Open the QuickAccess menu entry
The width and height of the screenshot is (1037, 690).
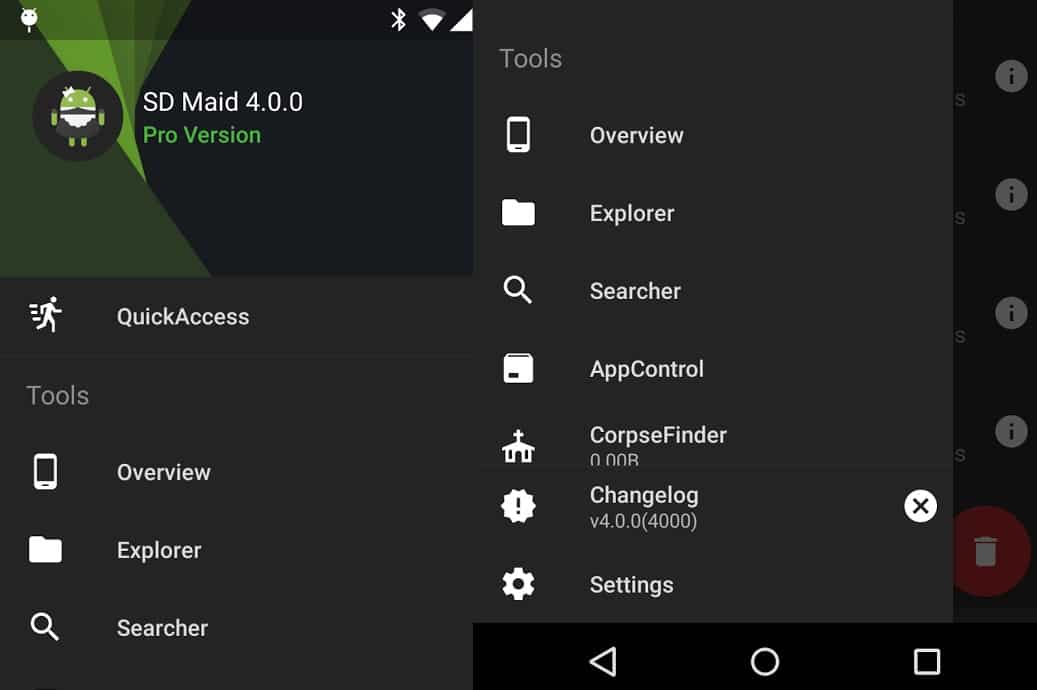[183, 317]
